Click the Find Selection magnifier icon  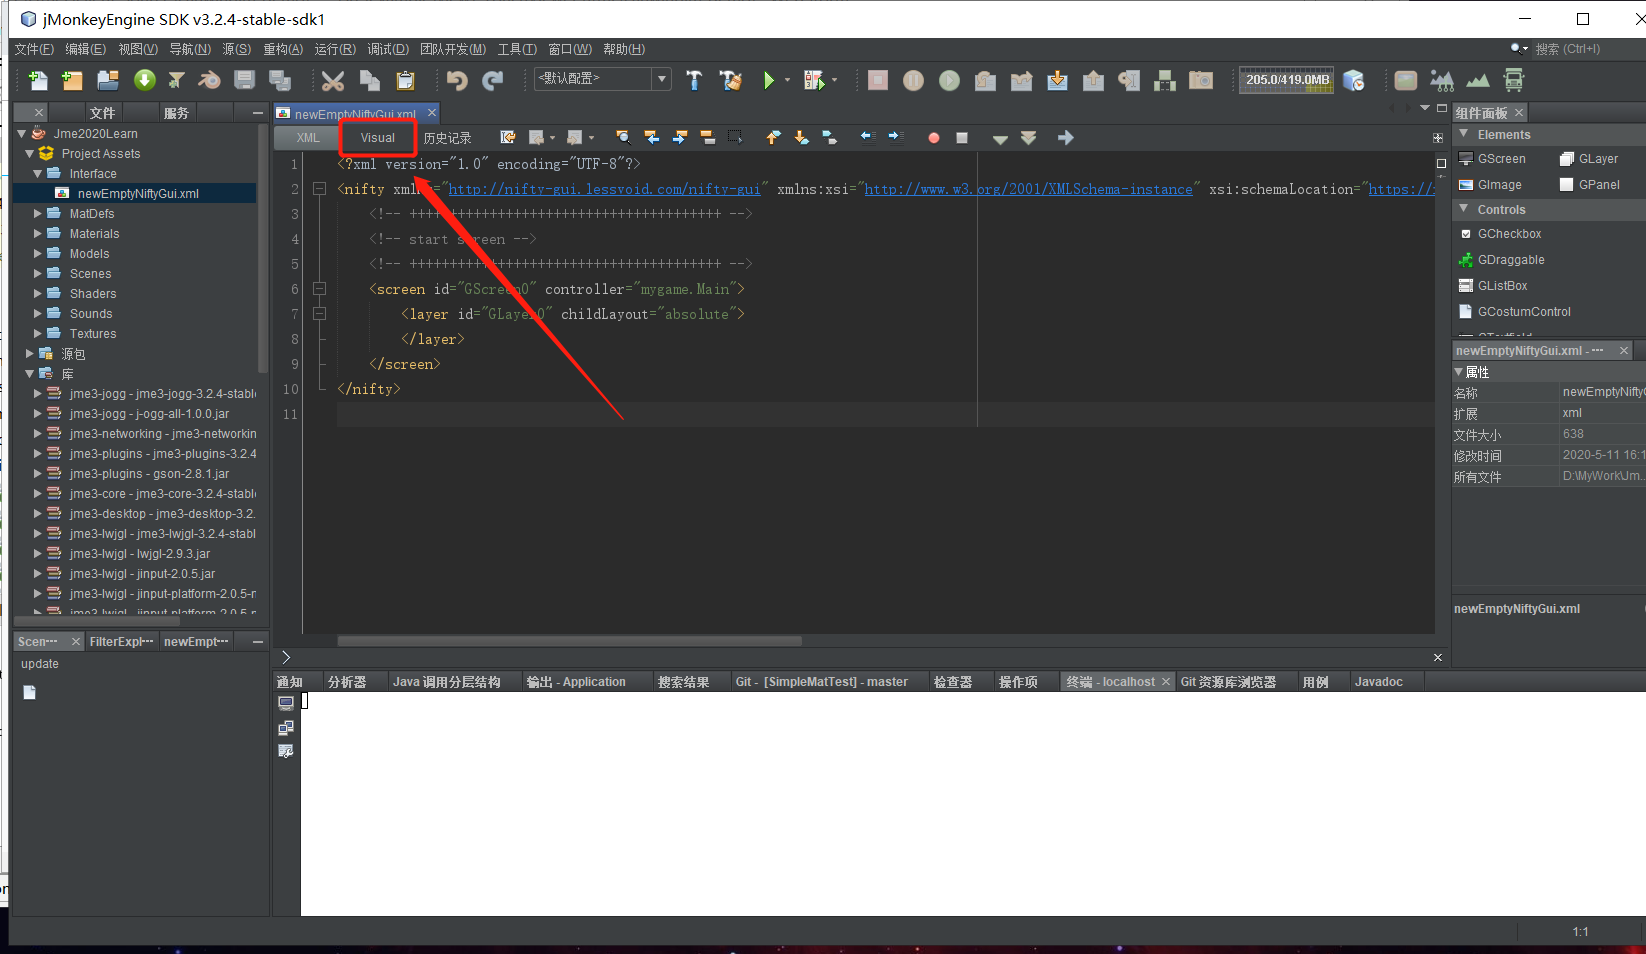coord(623,137)
